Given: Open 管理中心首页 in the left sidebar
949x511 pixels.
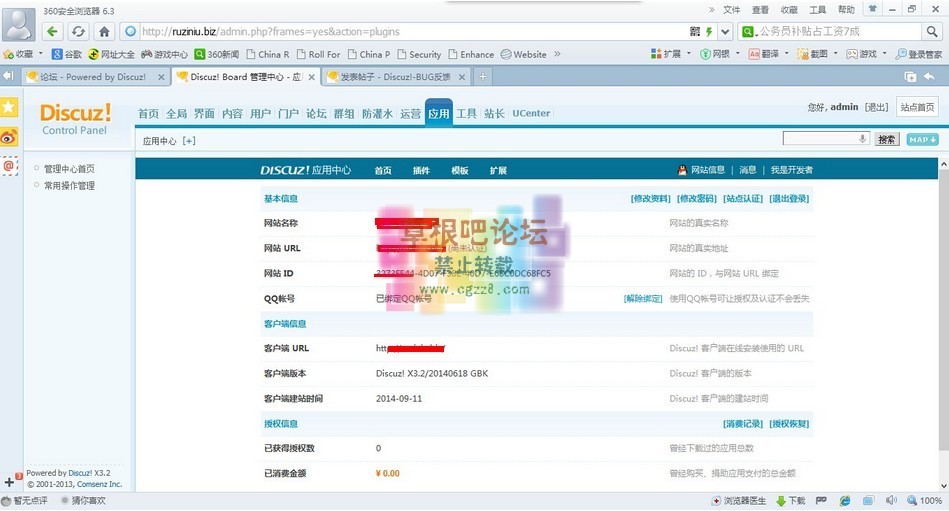Looking at the screenshot, I should click(69, 169).
